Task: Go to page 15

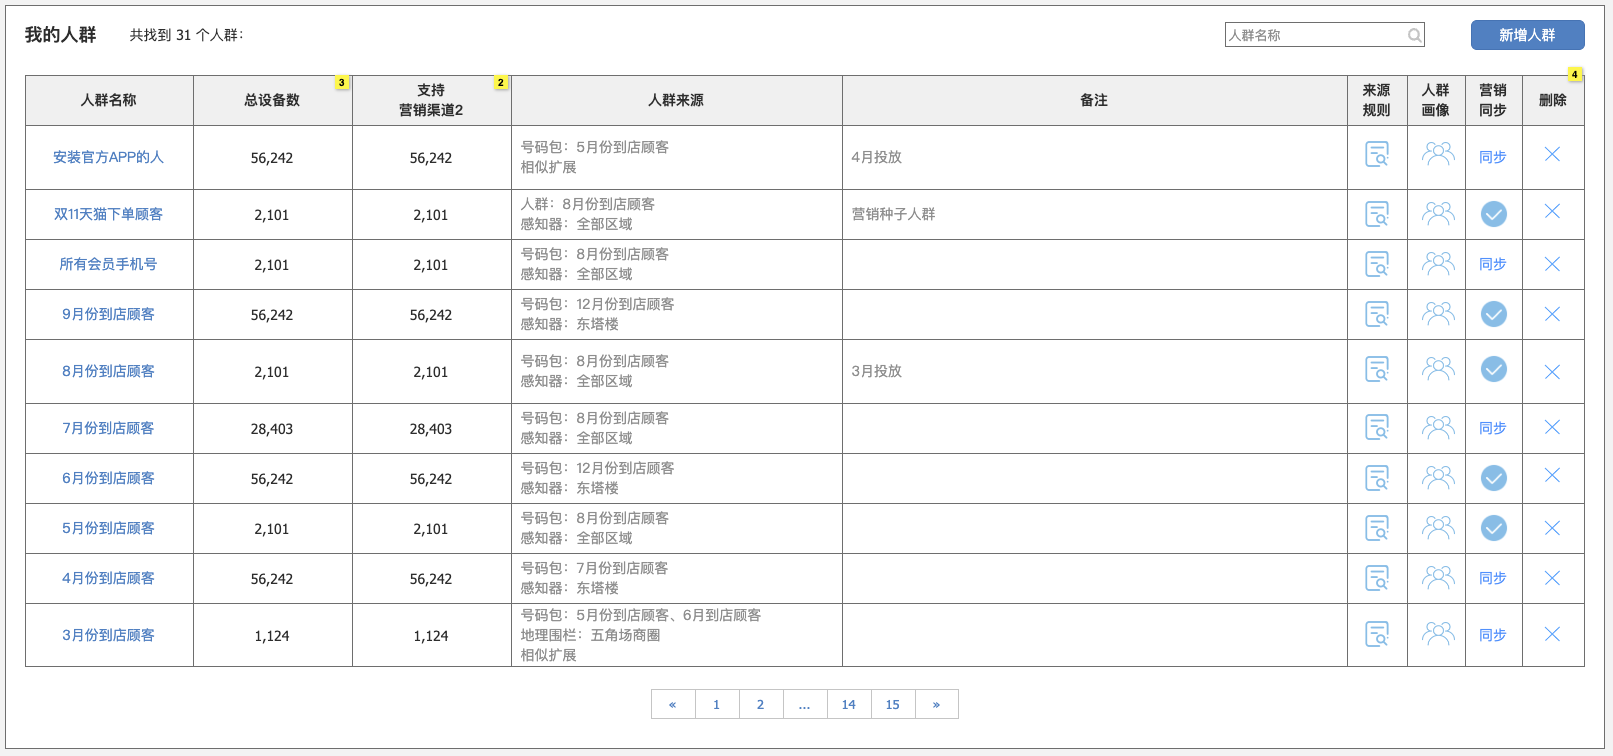Action: pos(893,704)
